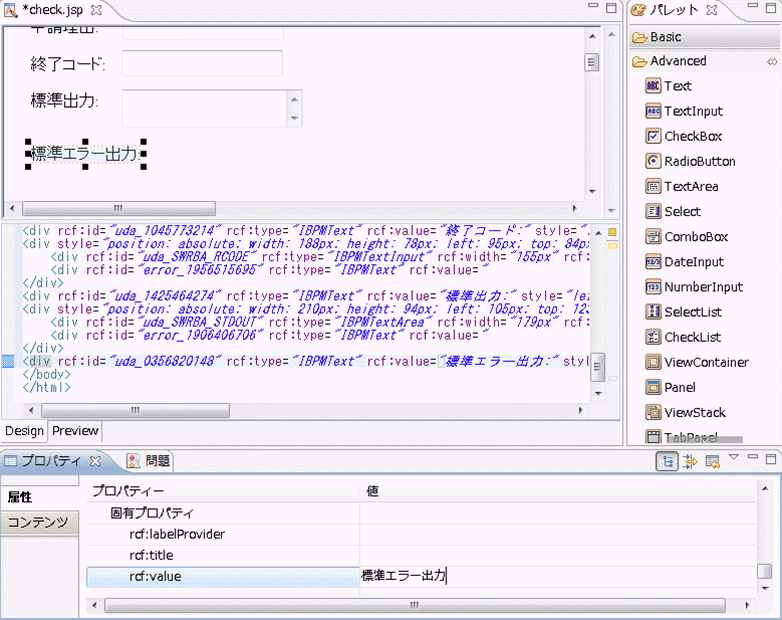
Task: Switch to the Preview tab
Action: coord(76,431)
